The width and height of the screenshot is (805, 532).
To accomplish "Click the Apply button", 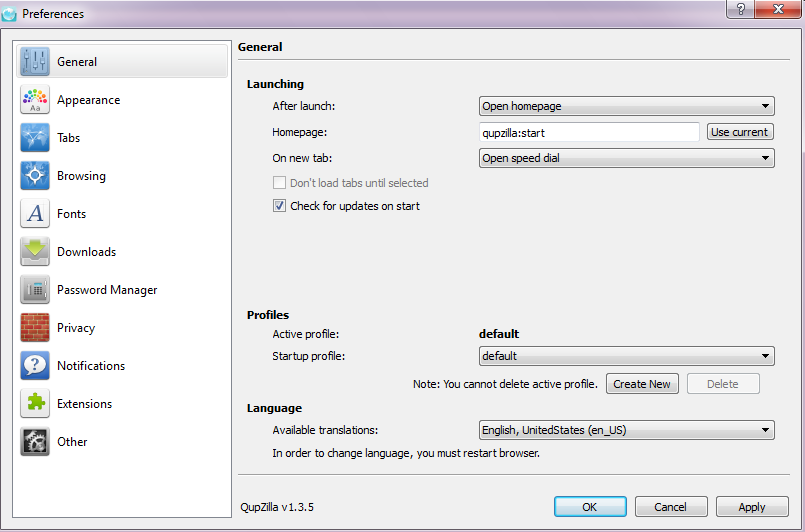I will (x=752, y=507).
